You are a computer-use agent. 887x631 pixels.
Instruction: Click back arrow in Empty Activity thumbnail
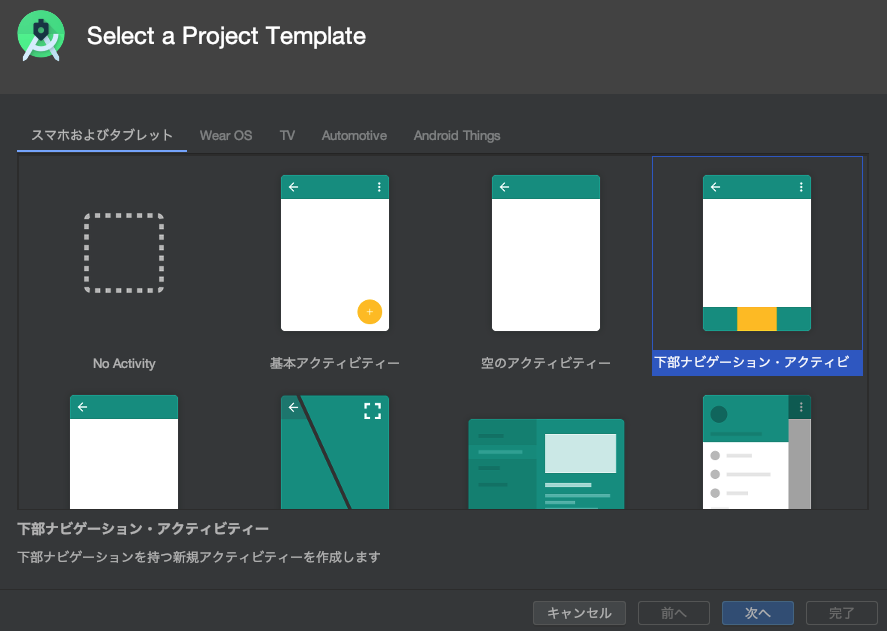pos(505,187)
